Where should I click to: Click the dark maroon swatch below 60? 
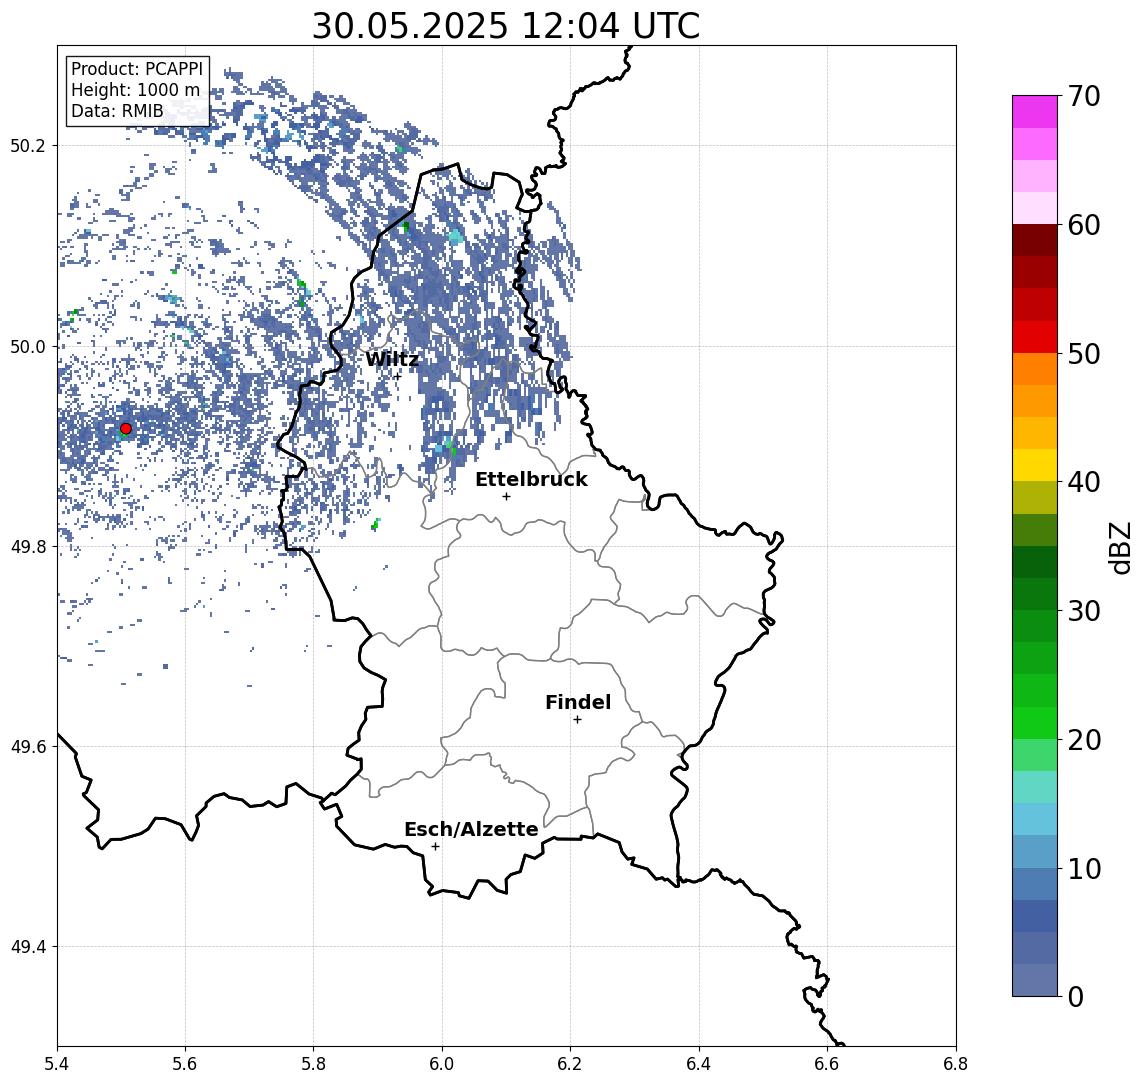point(1035,240)
